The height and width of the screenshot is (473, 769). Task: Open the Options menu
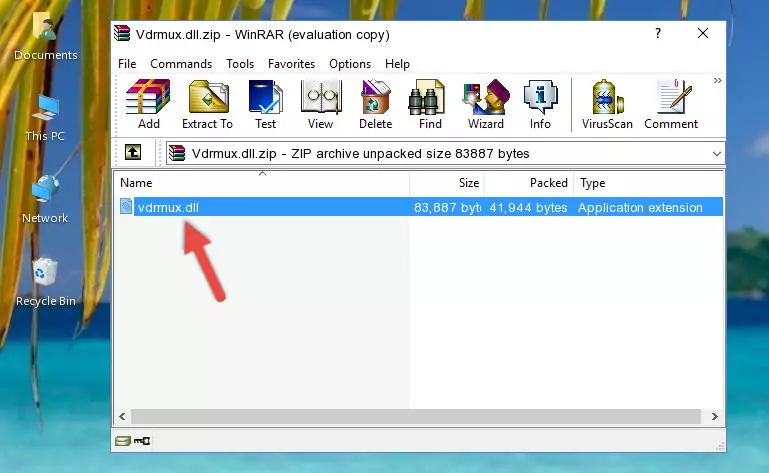point(350,64)
